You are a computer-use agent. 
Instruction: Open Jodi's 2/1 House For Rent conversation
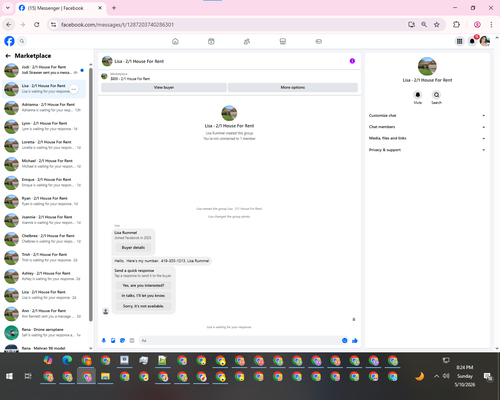pos(44,70)
